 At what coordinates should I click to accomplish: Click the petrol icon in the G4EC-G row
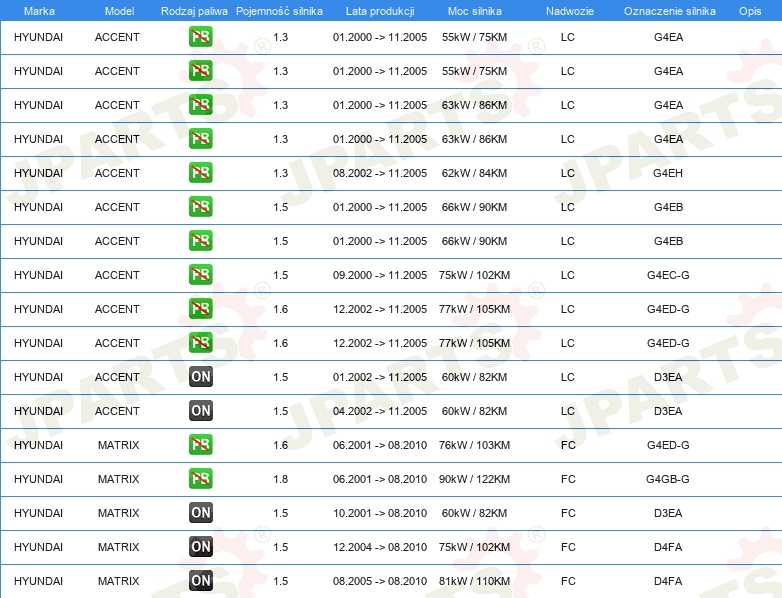[200, 274]
